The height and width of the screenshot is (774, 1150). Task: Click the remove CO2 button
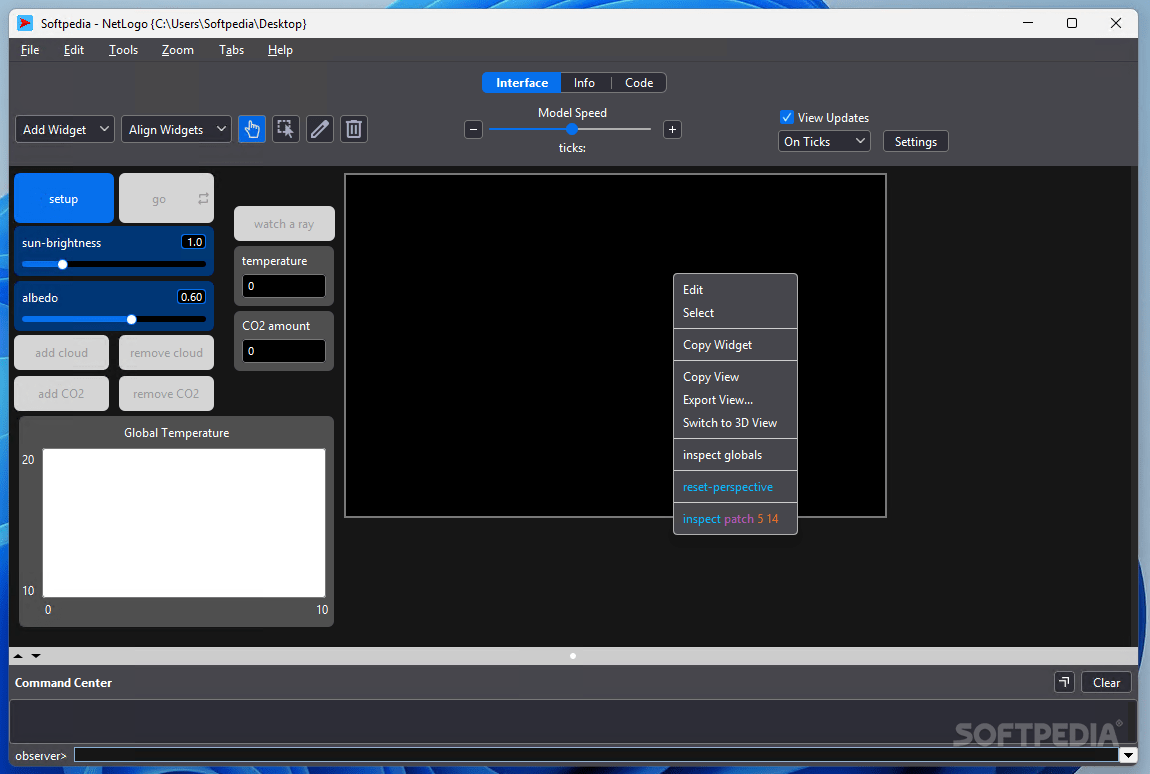tap(166, 394)
